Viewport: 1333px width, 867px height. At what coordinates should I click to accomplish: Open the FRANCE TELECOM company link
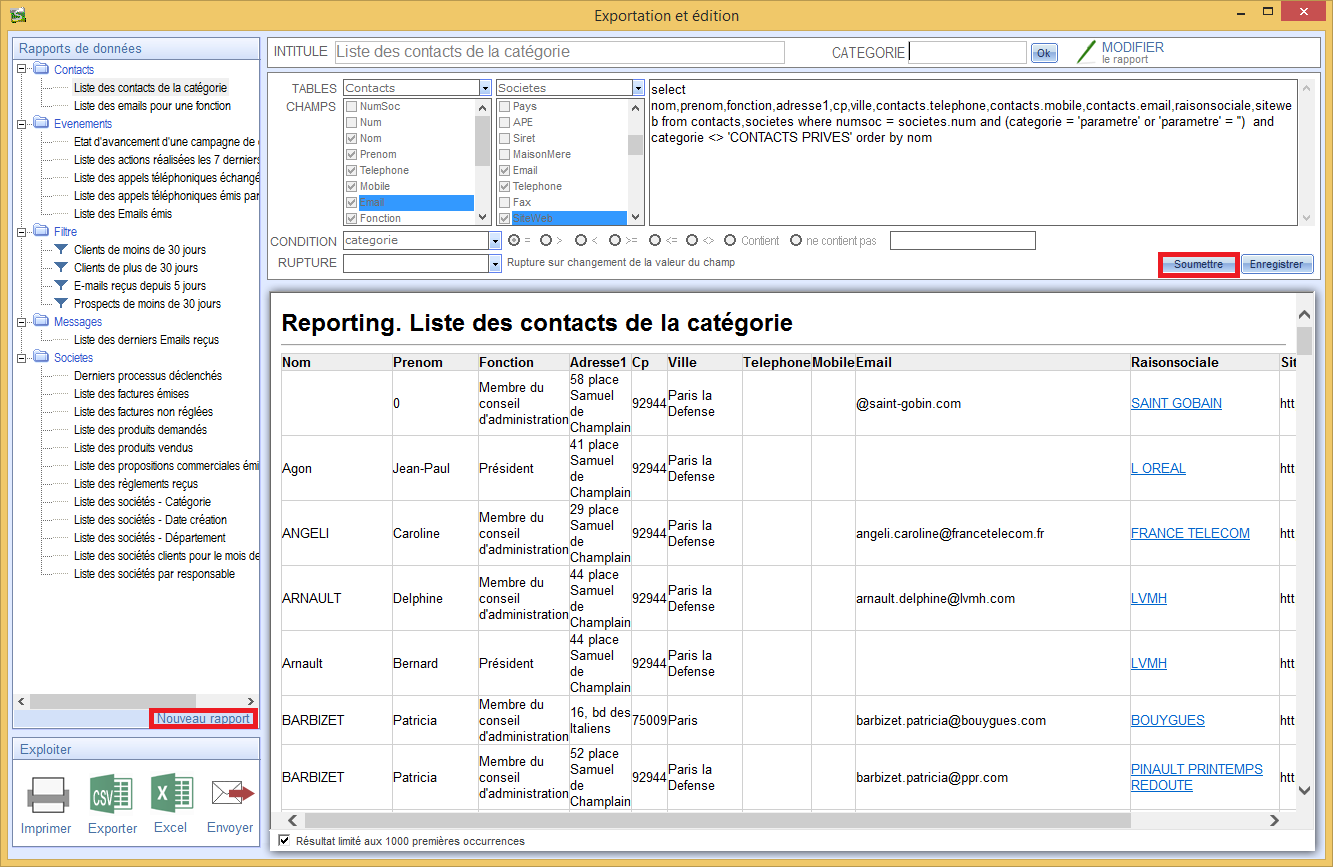pos(1190,533)
